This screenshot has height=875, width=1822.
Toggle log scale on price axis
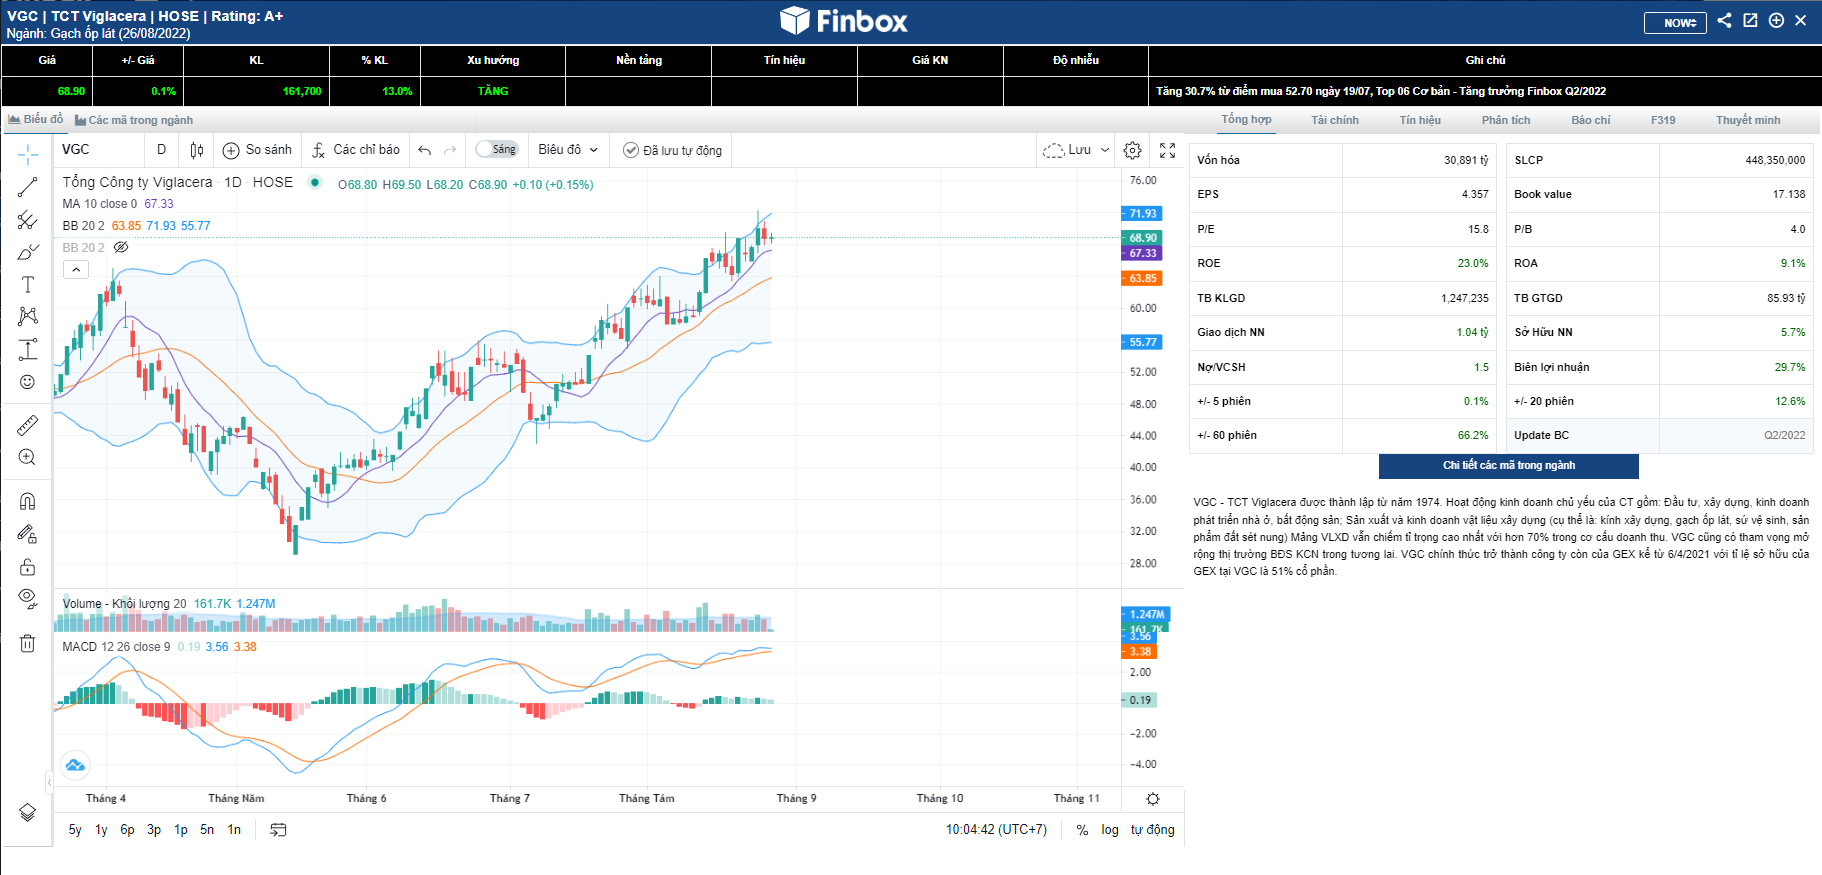pyautogui.click(x=1110, y=830)
